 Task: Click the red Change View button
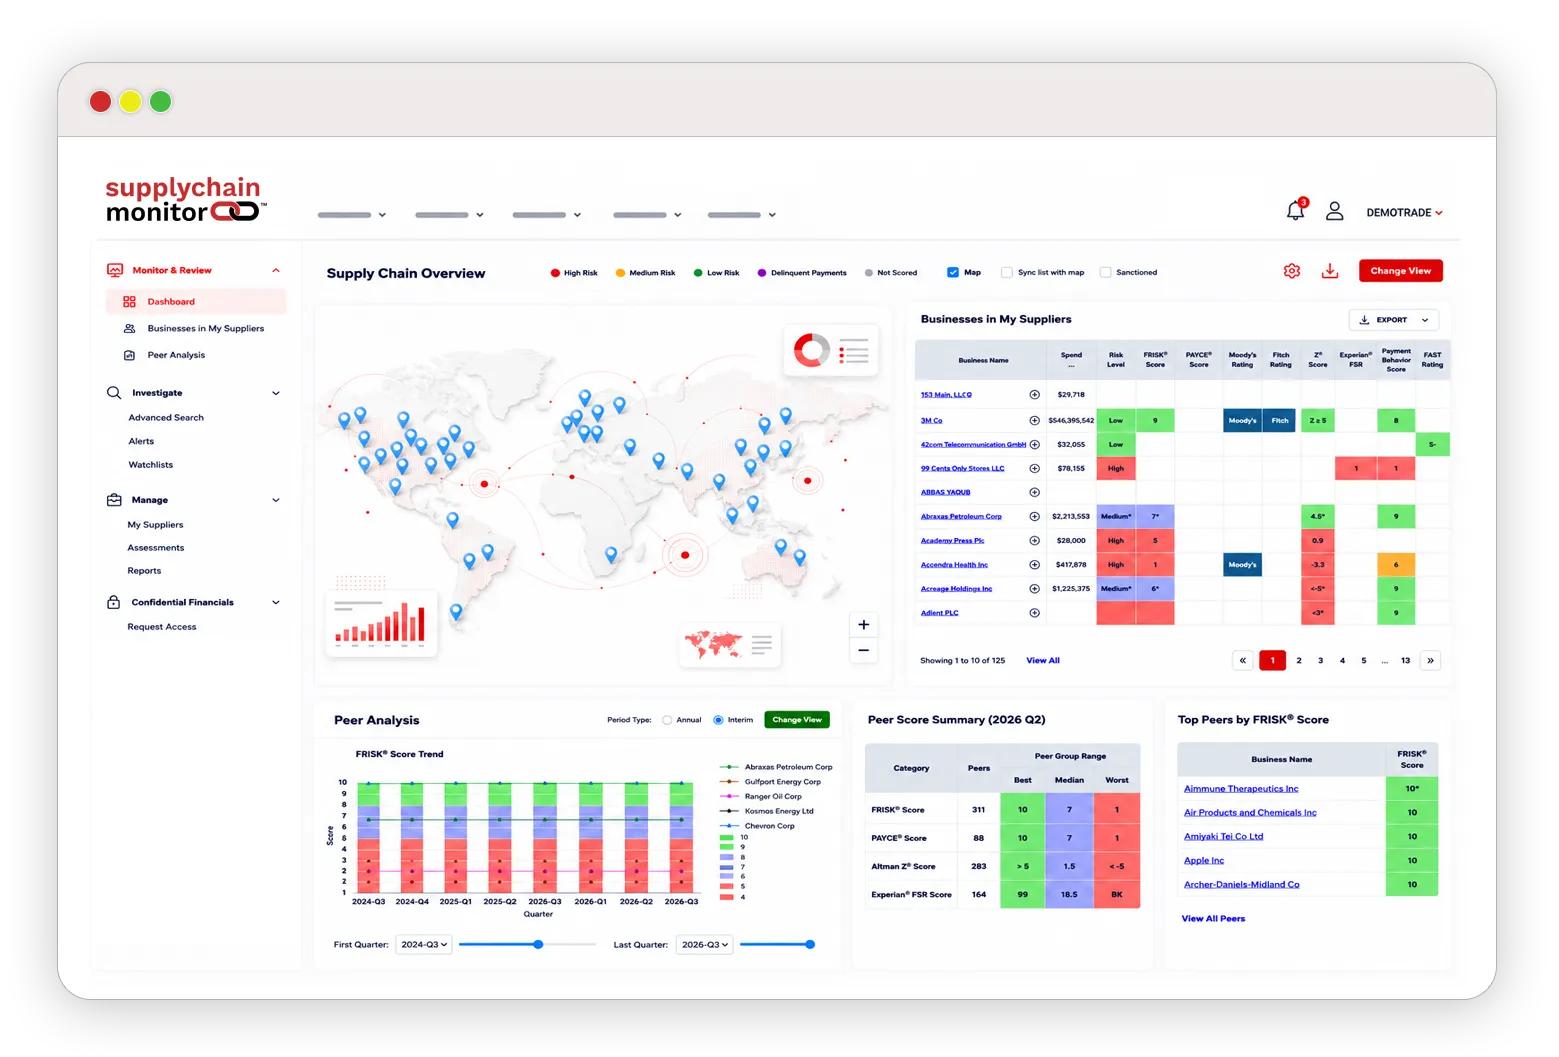pos(1400,271)
